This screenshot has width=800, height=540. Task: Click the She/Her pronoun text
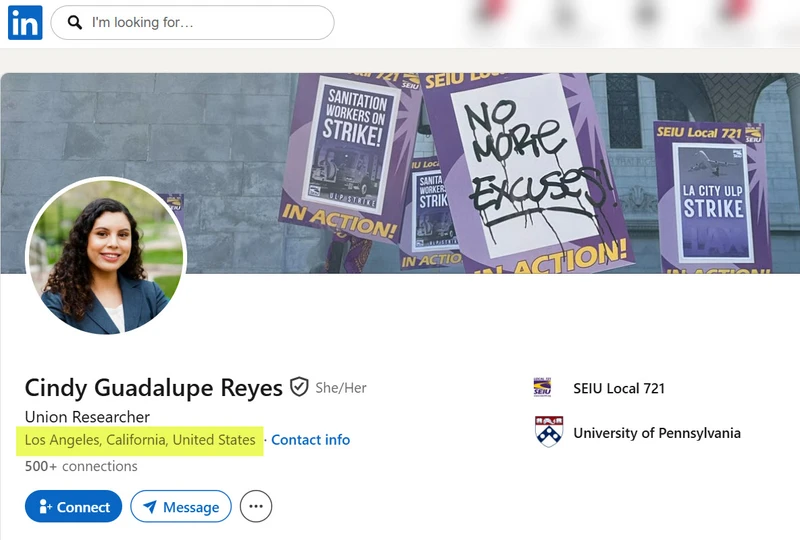[x=341, y=388]
